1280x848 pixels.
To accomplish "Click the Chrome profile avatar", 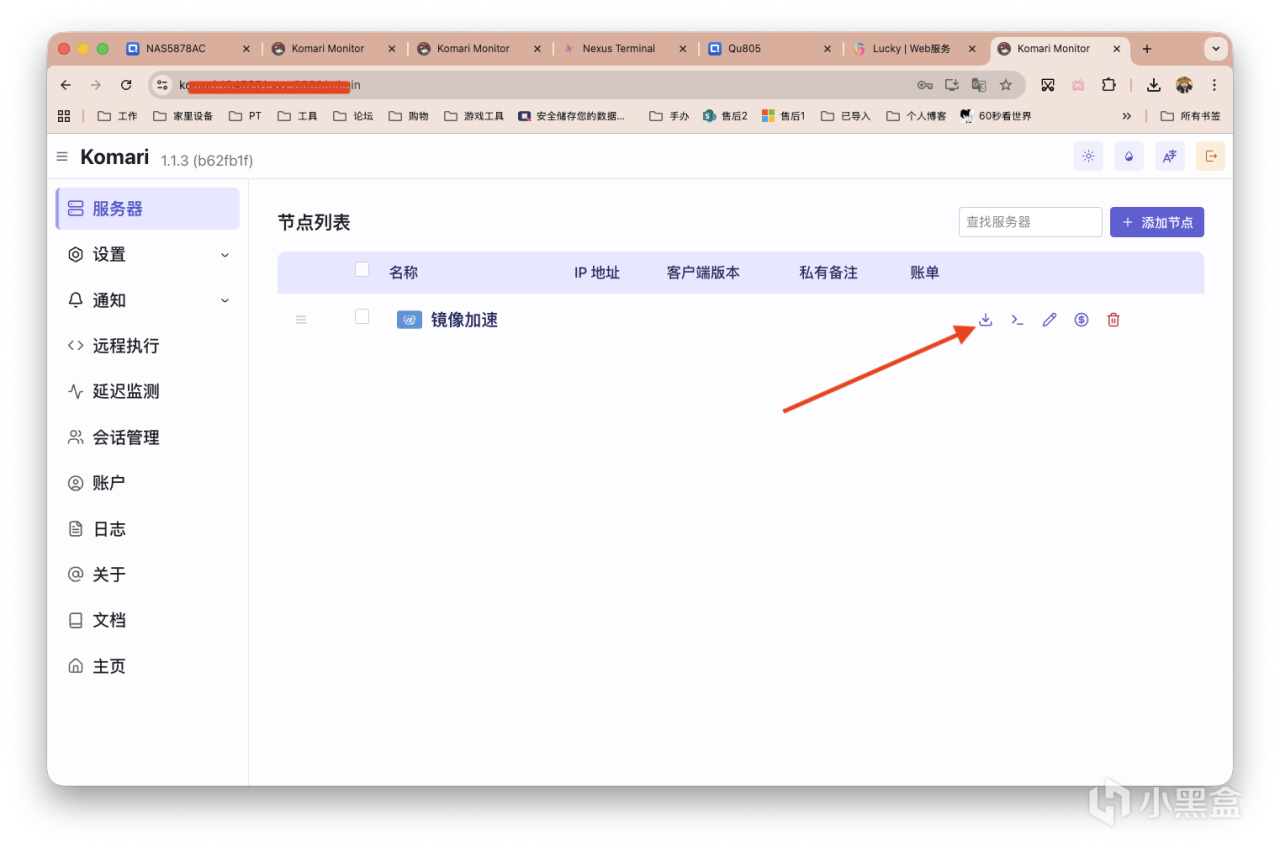I will pos(1184,85).
